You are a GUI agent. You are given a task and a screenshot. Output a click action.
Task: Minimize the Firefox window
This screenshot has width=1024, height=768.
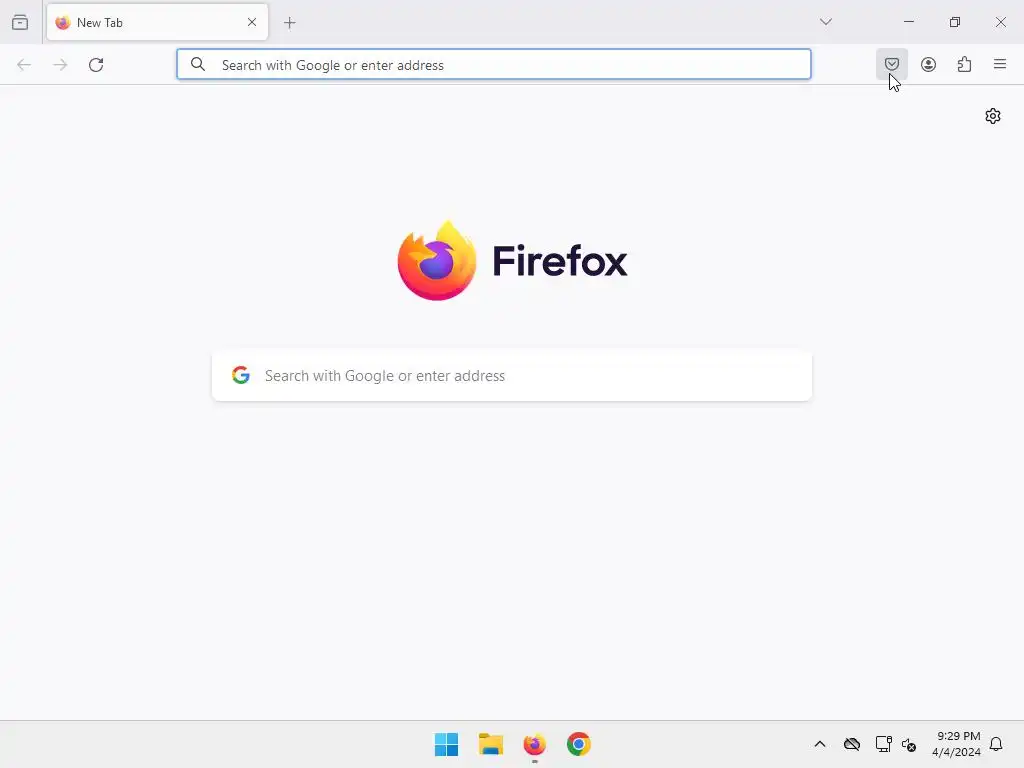pos(908,22)
